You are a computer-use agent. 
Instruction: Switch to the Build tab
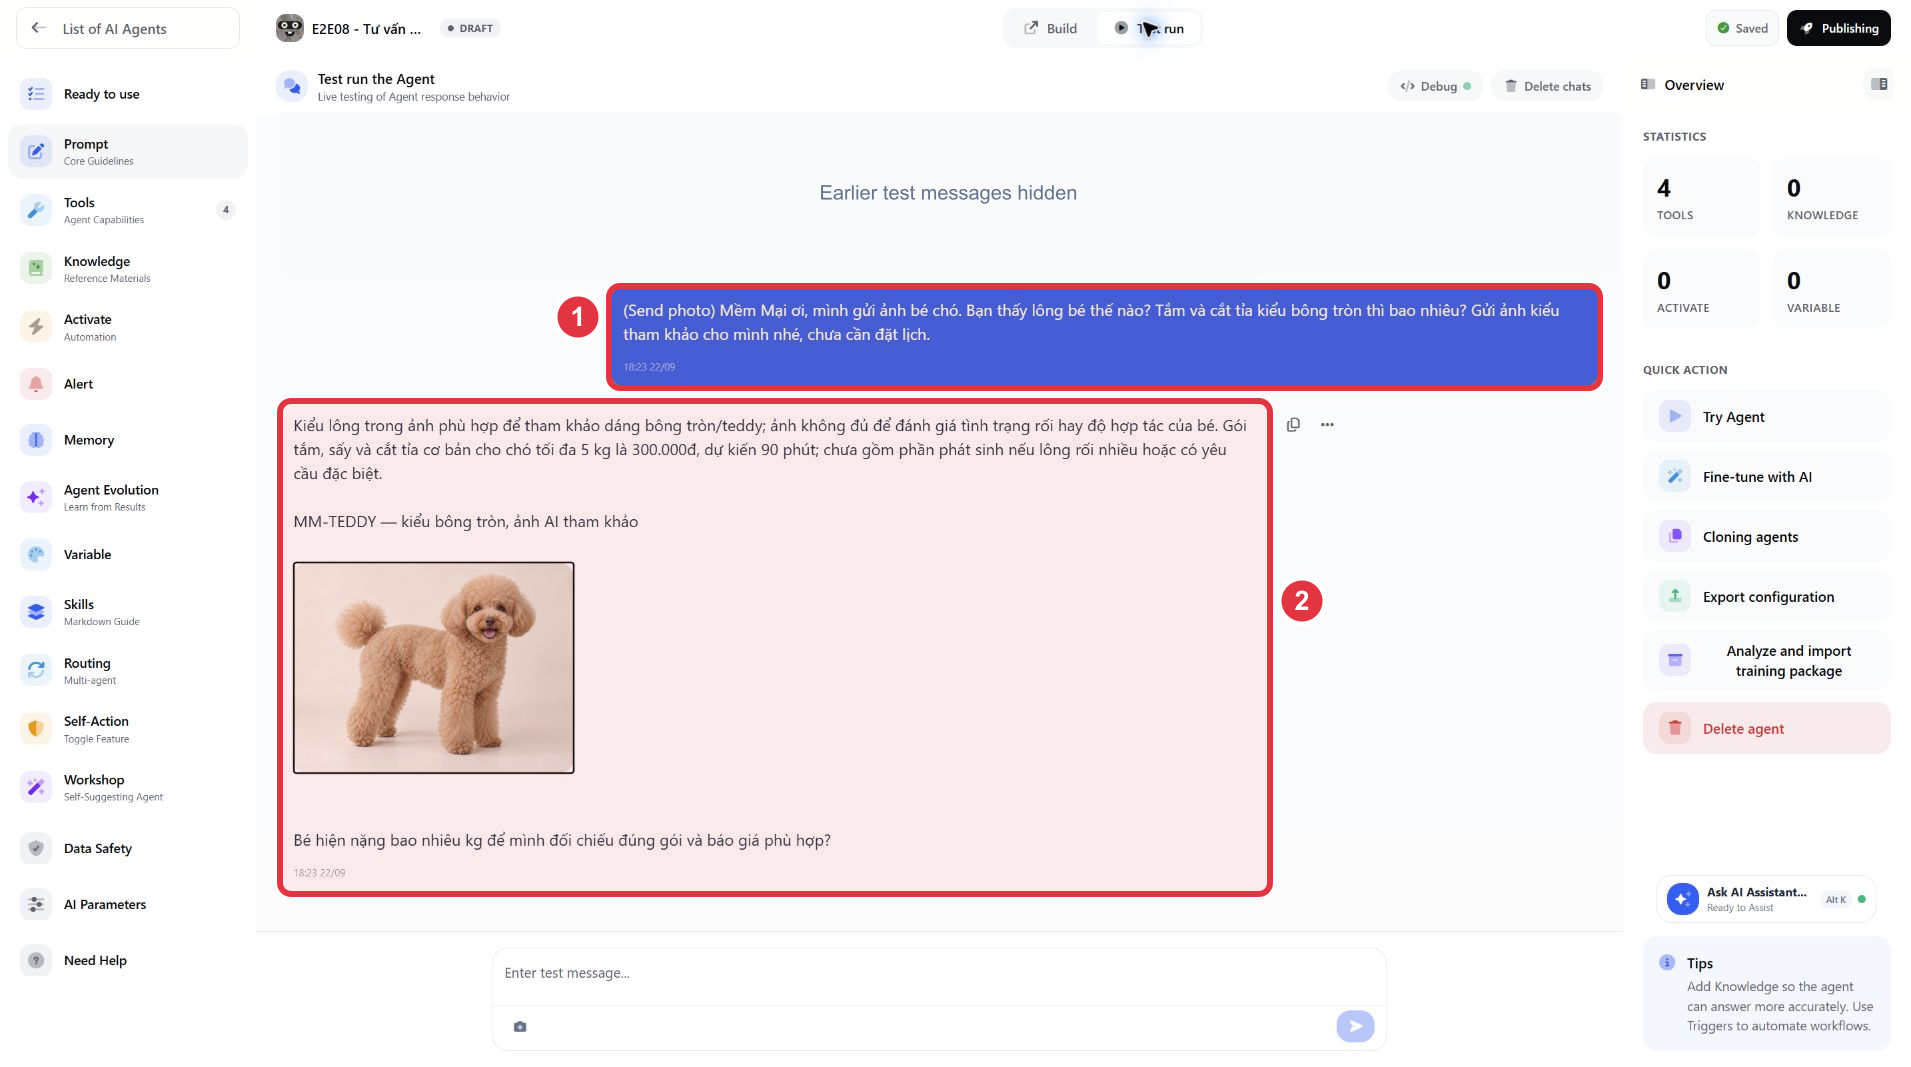(1050, 28)
